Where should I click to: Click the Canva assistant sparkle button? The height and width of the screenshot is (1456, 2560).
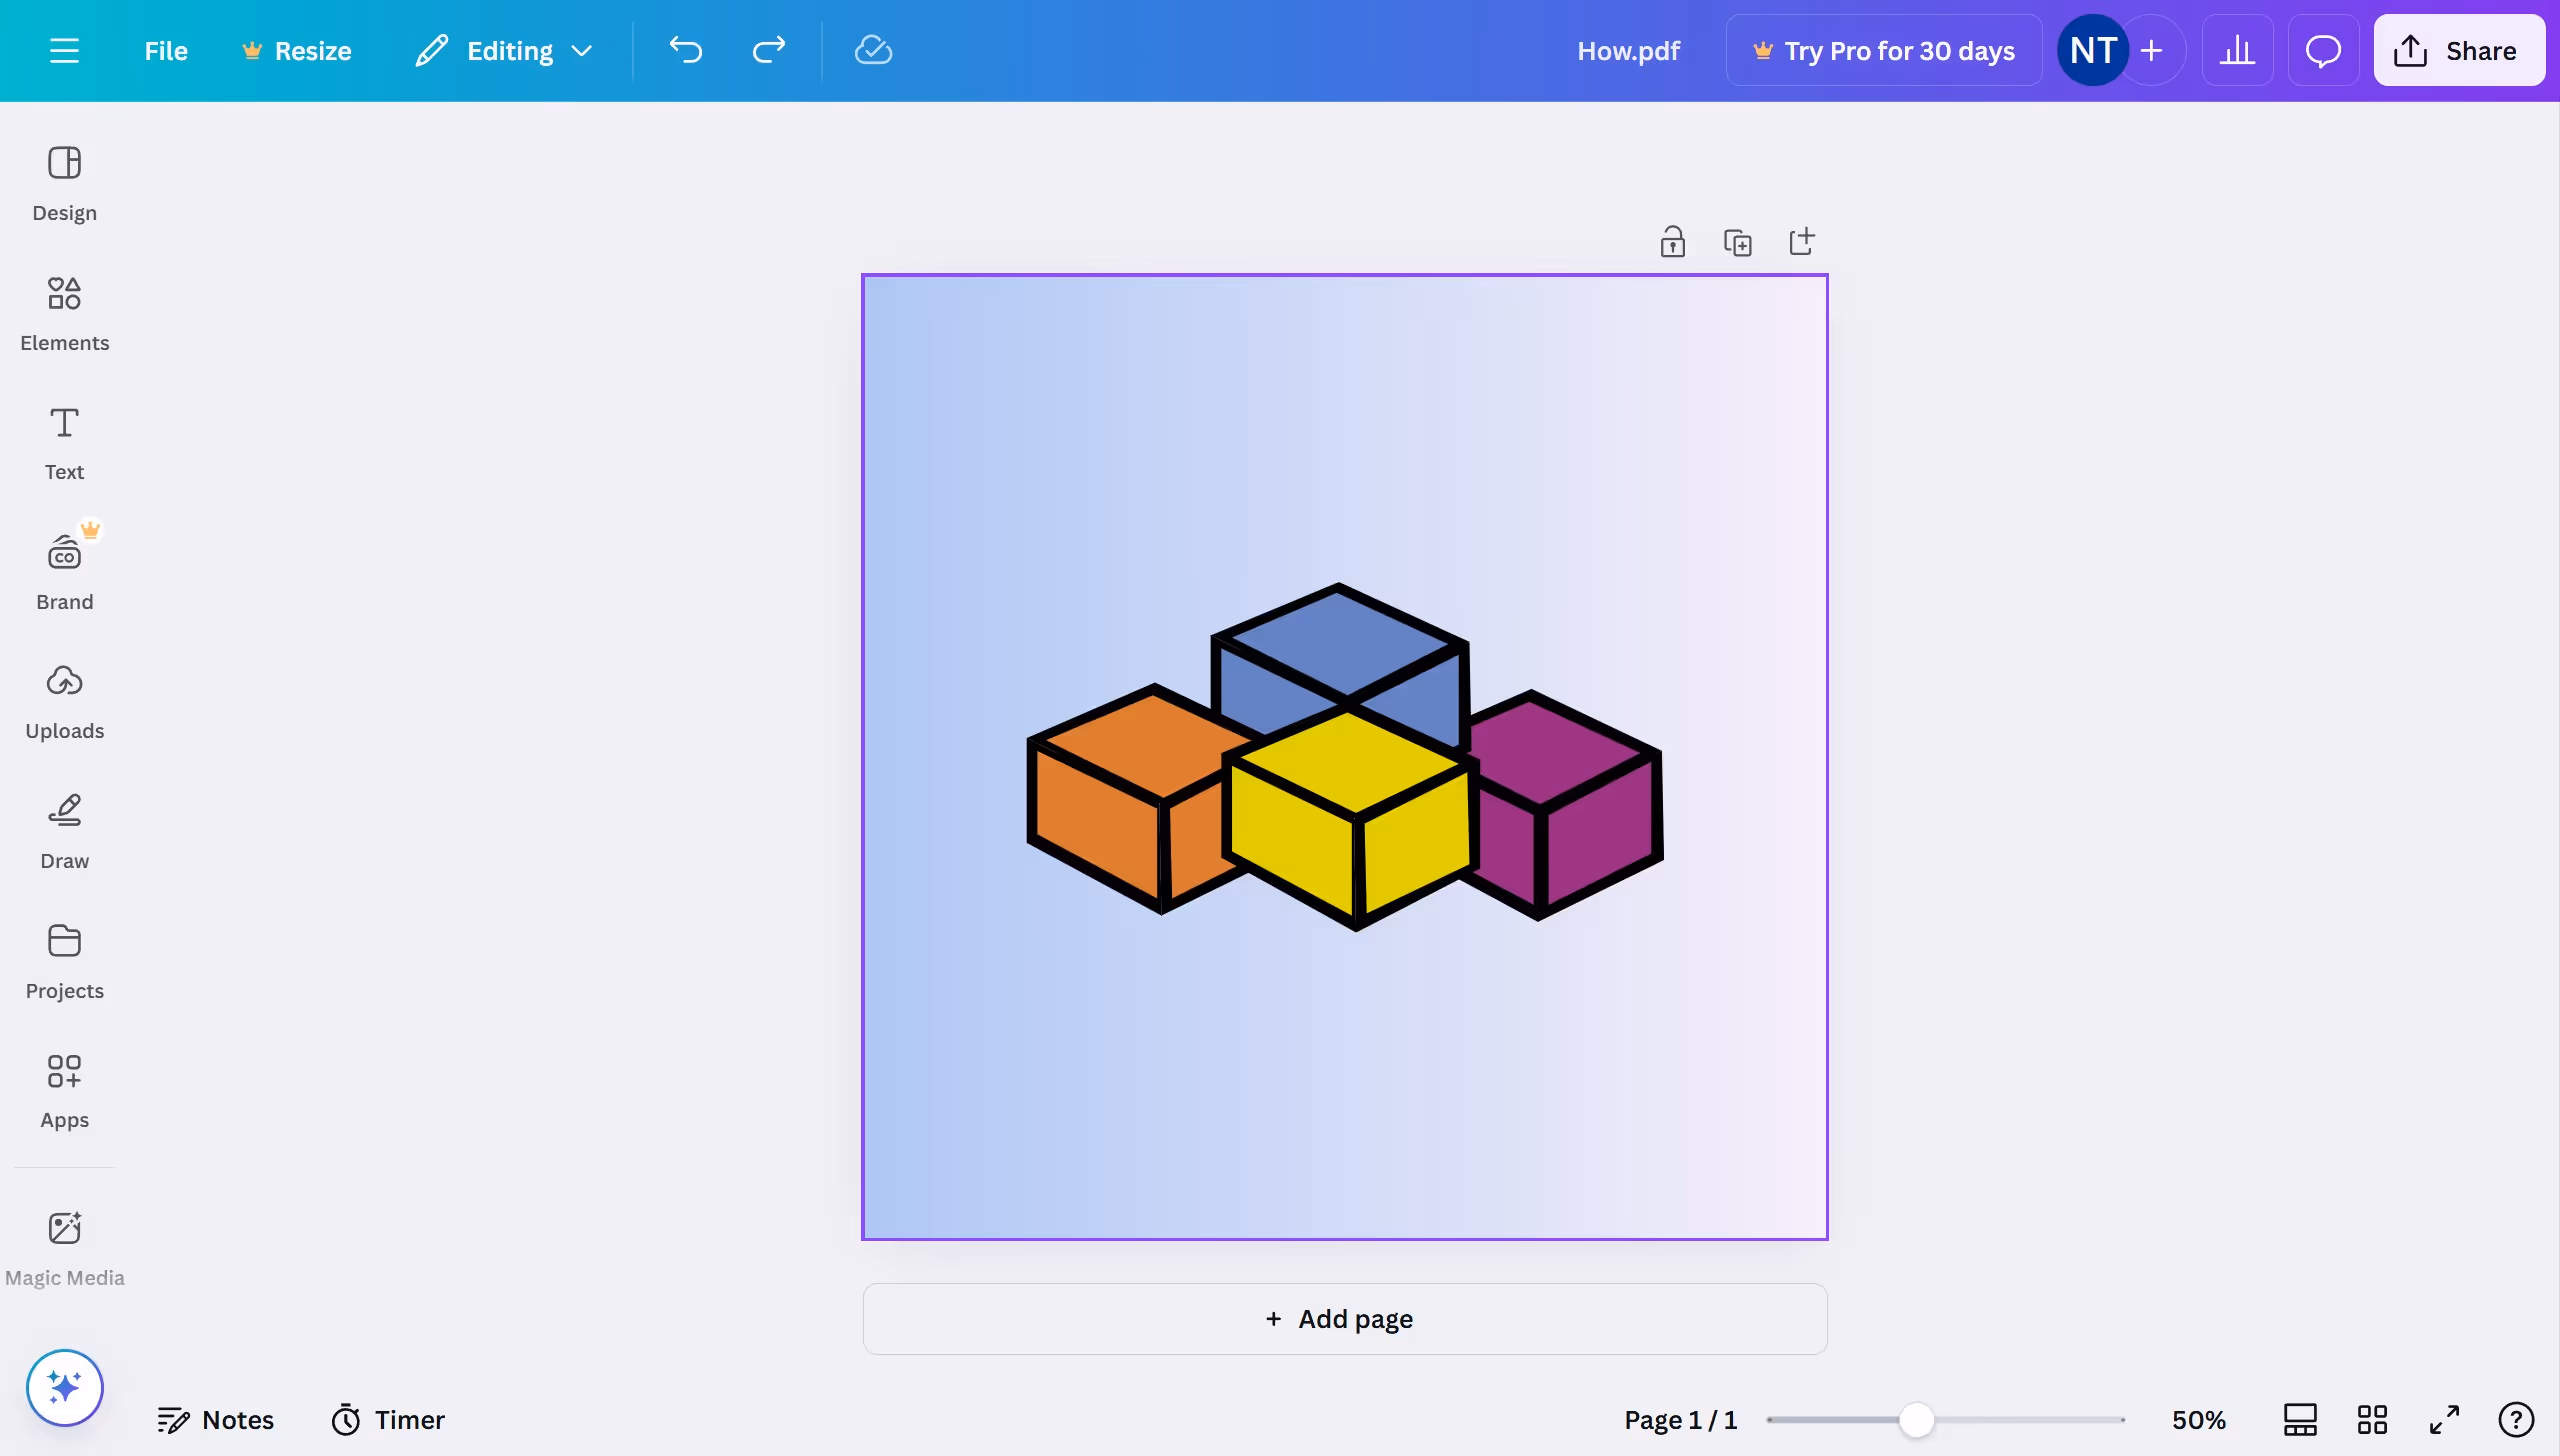point(65,1387)
